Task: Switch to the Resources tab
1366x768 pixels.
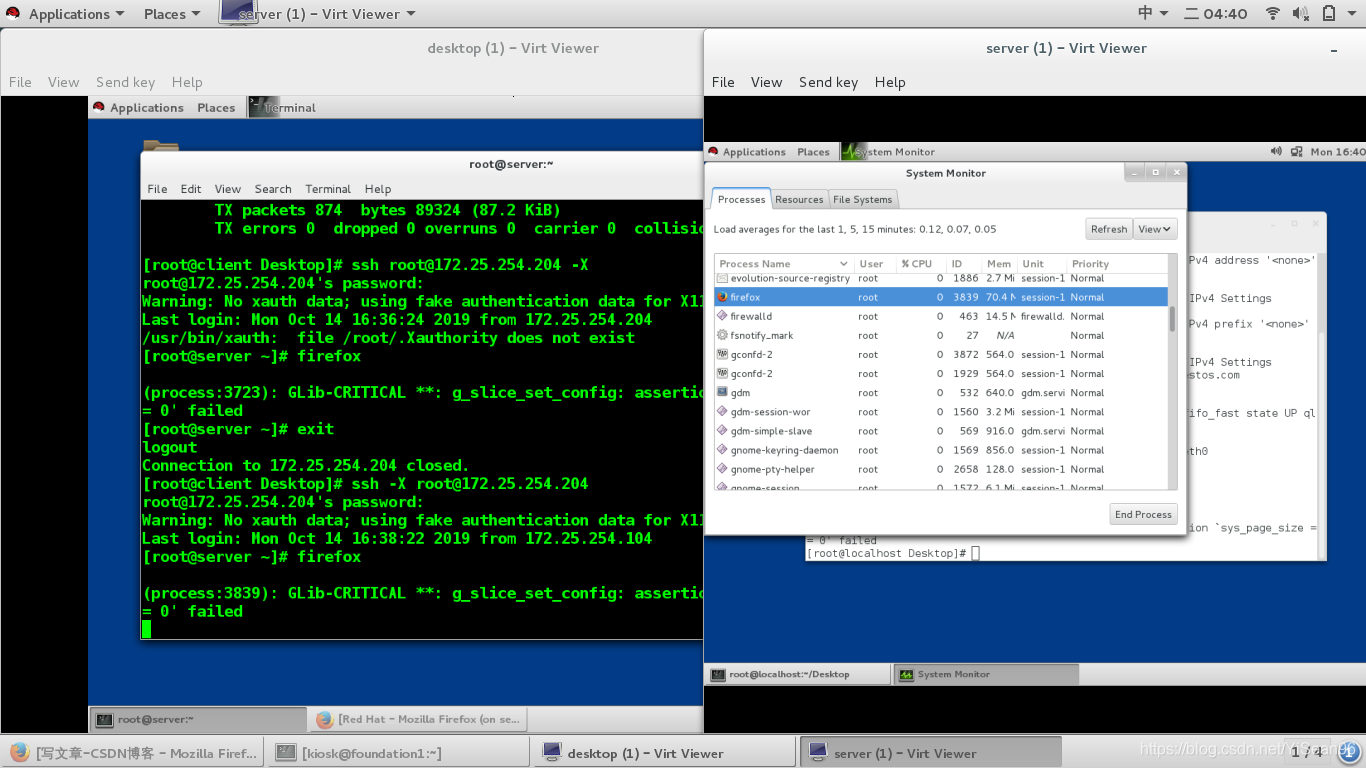Action: pyautogui.click(x=799, y=199)
